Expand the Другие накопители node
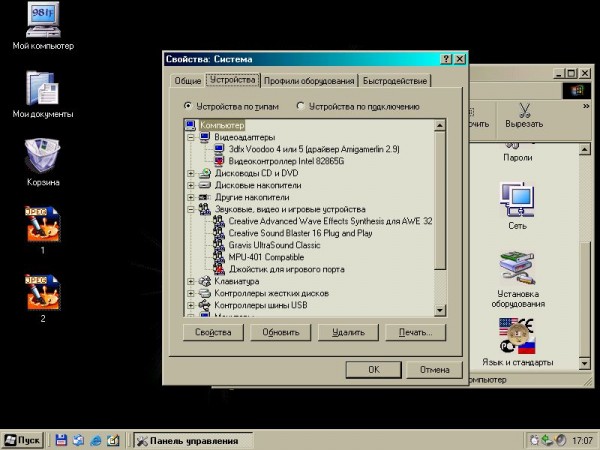600x450 pixels. pyautogui.click(x=191, y=197)
